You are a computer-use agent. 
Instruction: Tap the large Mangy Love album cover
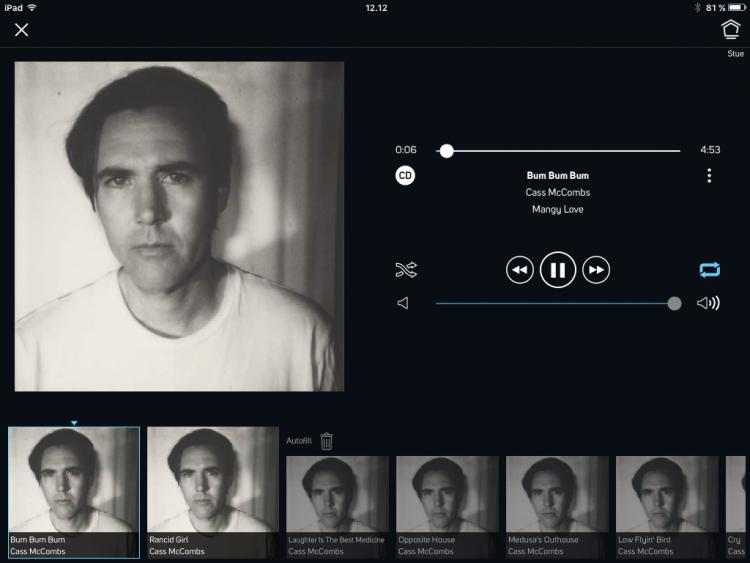(179, 226)
